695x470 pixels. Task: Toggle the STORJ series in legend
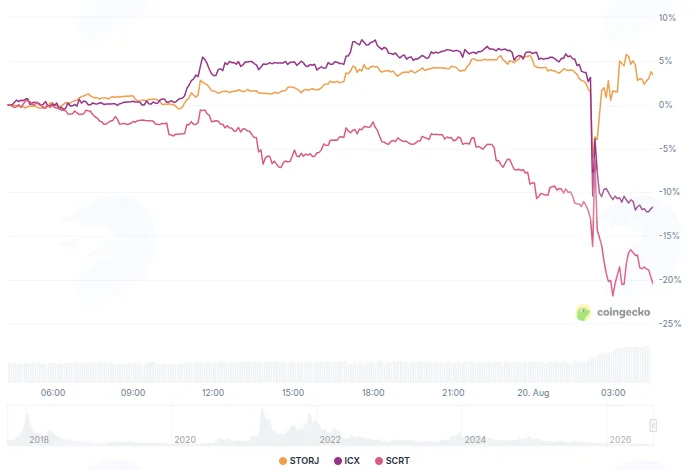[299, 461]
